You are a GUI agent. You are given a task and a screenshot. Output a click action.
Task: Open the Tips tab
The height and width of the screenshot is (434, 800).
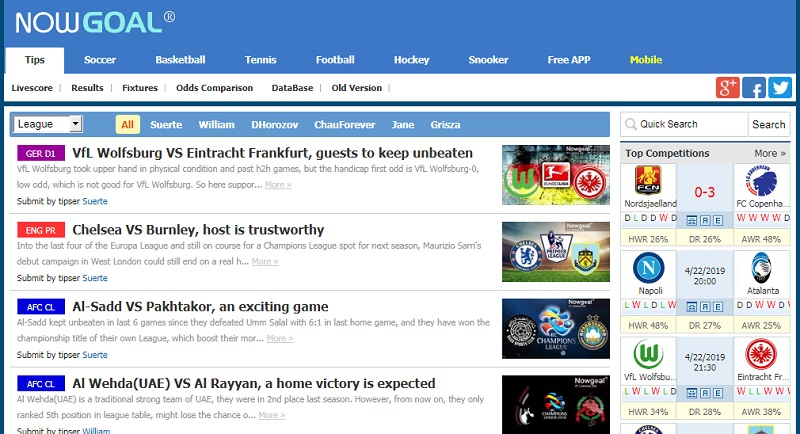pyautogui.click(x=35, y=60)
